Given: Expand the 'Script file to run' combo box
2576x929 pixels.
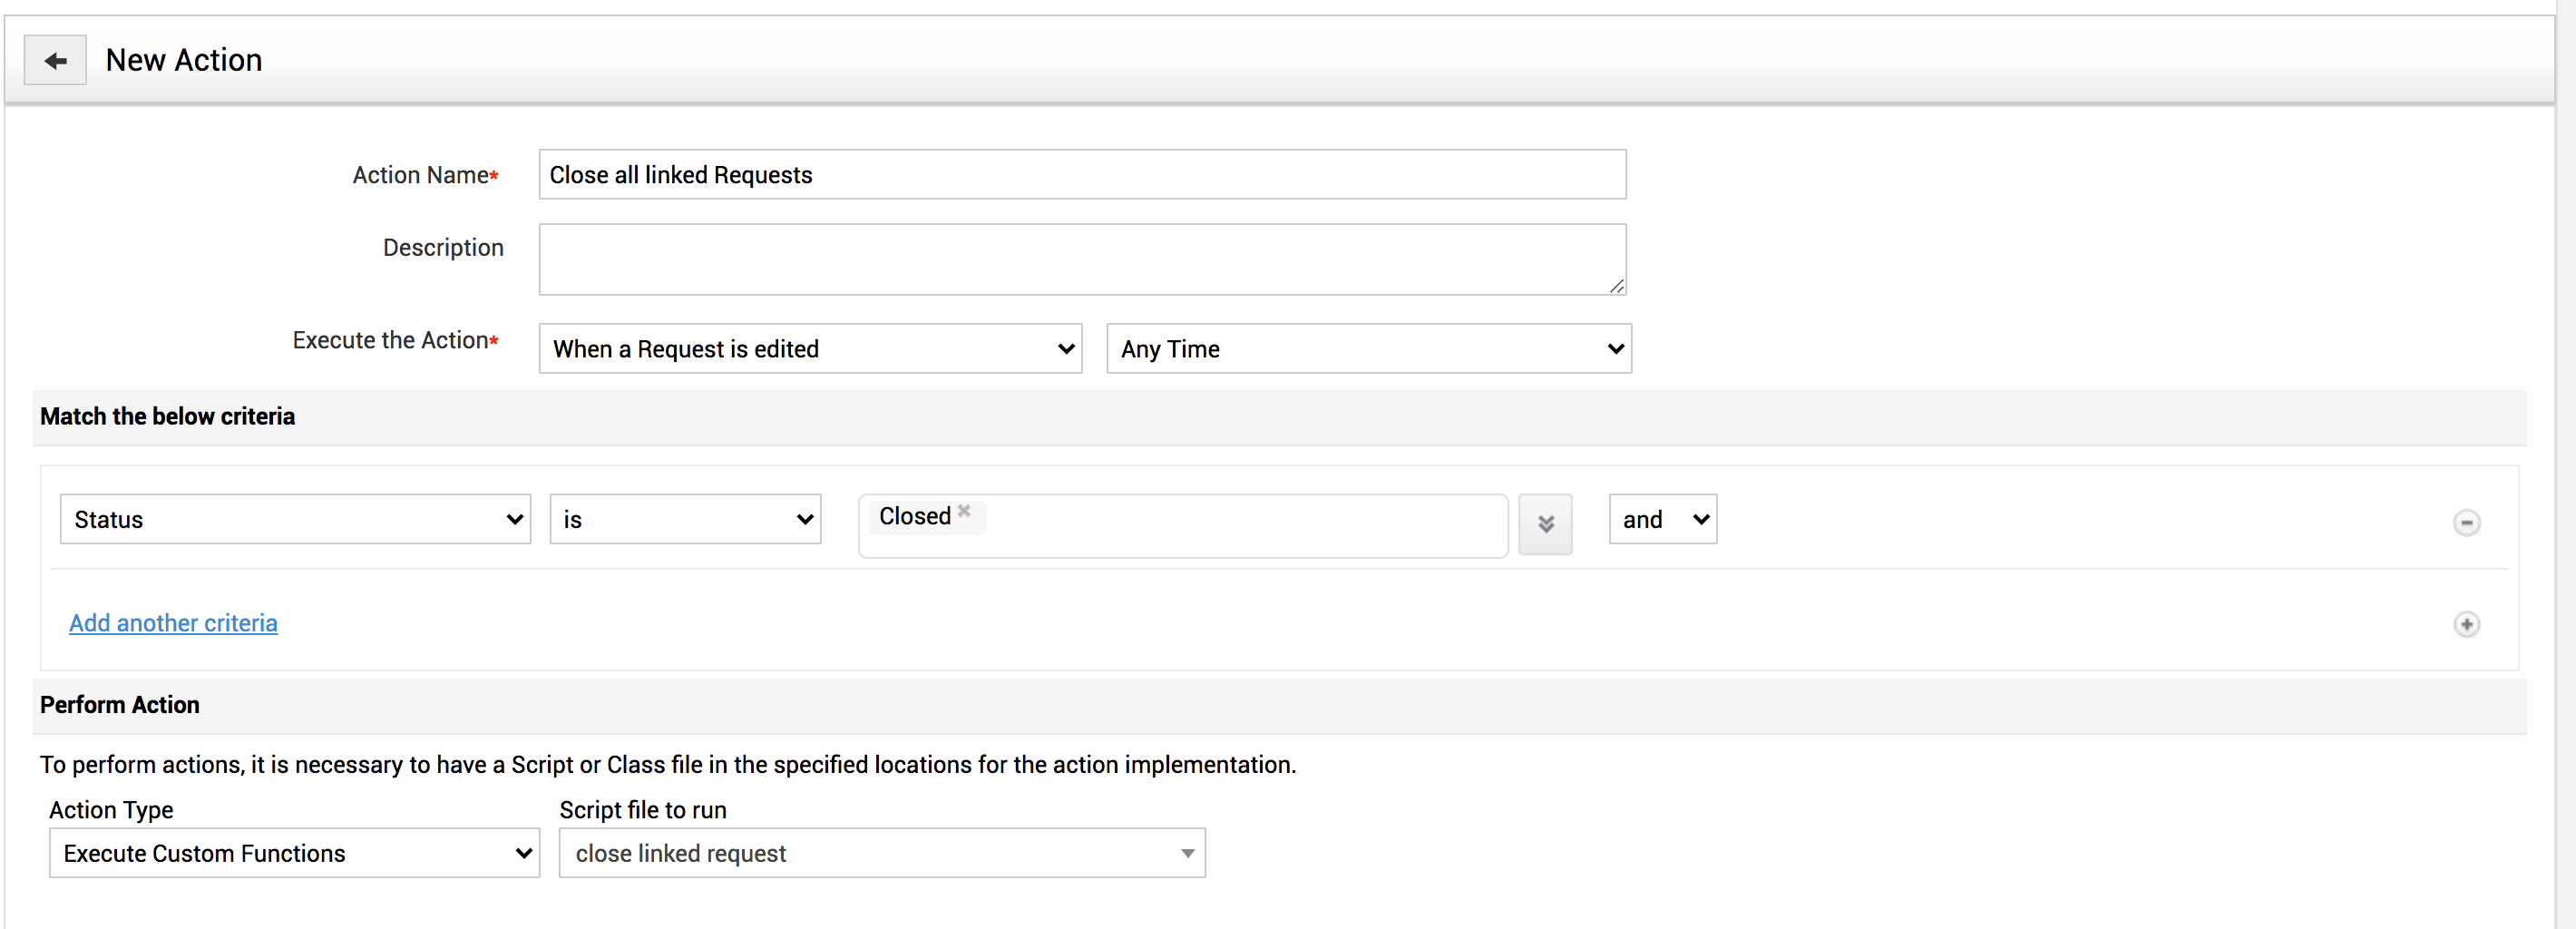Looking at the screenshot, I should tap(882, 853).
